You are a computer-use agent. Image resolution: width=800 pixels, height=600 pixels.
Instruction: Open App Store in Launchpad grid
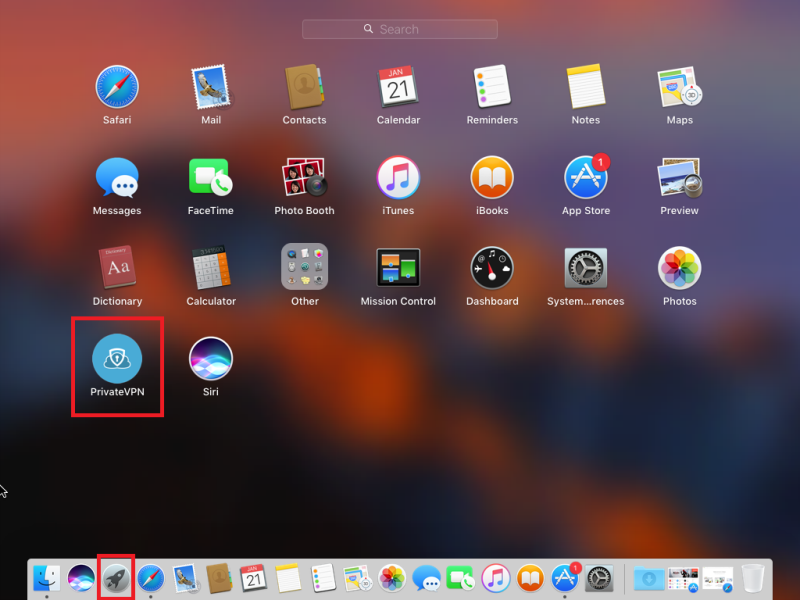[x=585, y=178]
